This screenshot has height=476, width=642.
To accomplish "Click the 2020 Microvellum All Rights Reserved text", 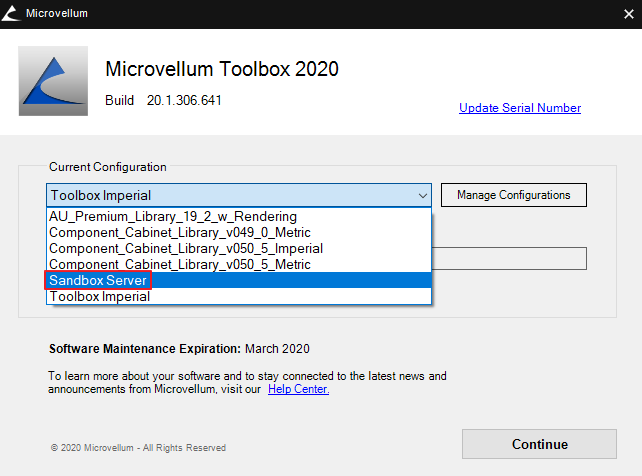I will [138, 448].
